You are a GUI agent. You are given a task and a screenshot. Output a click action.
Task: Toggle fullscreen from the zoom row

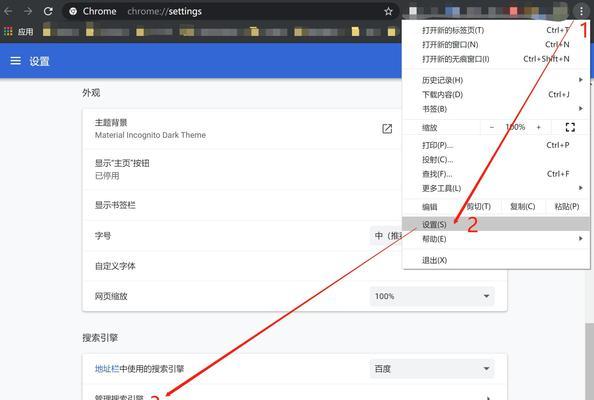(x=570, y=127)
